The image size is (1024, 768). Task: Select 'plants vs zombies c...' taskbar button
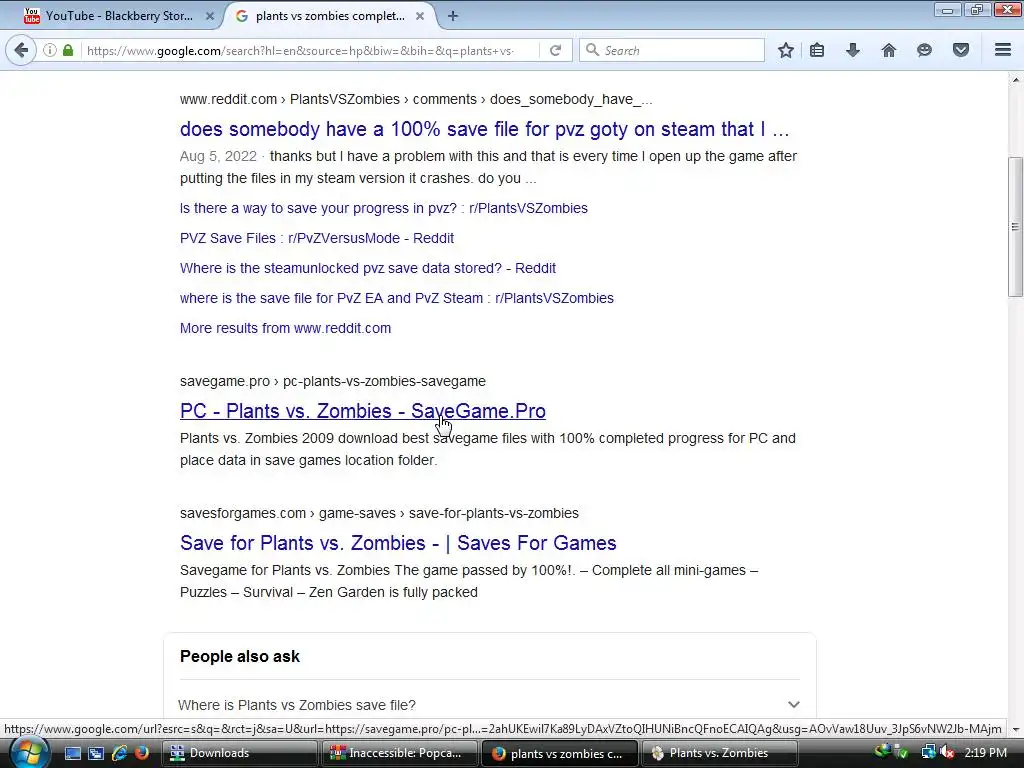pos(560,754)
